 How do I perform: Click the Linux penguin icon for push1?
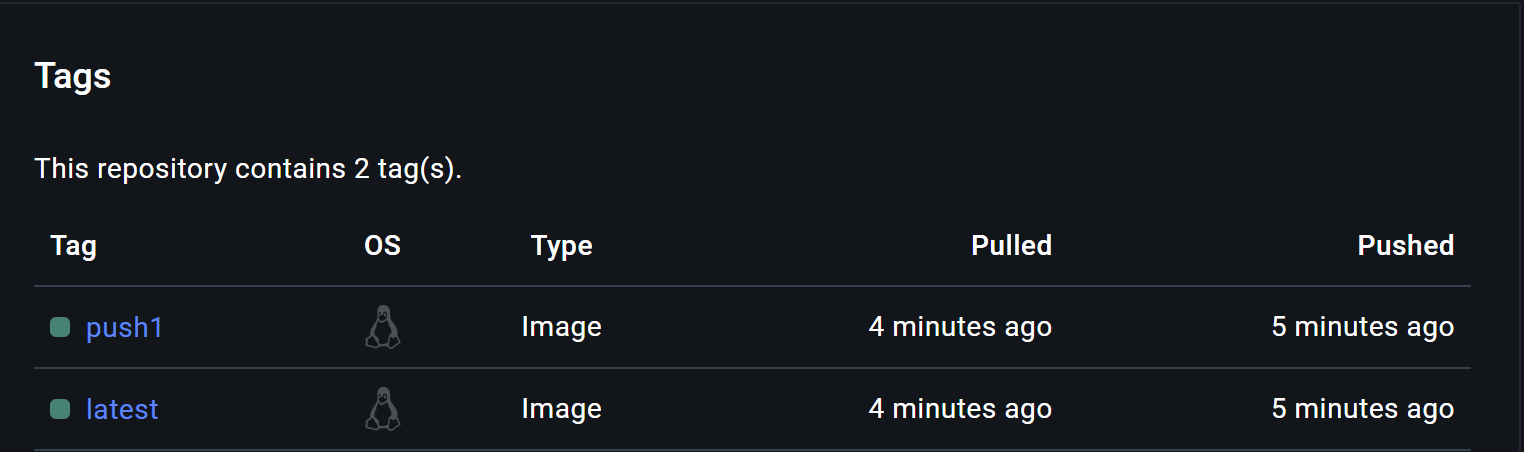(x=382, y=327)
